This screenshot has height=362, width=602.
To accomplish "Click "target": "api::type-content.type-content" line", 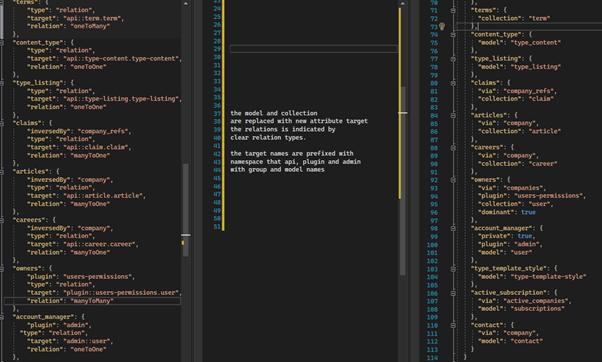I will click(104, 58).
